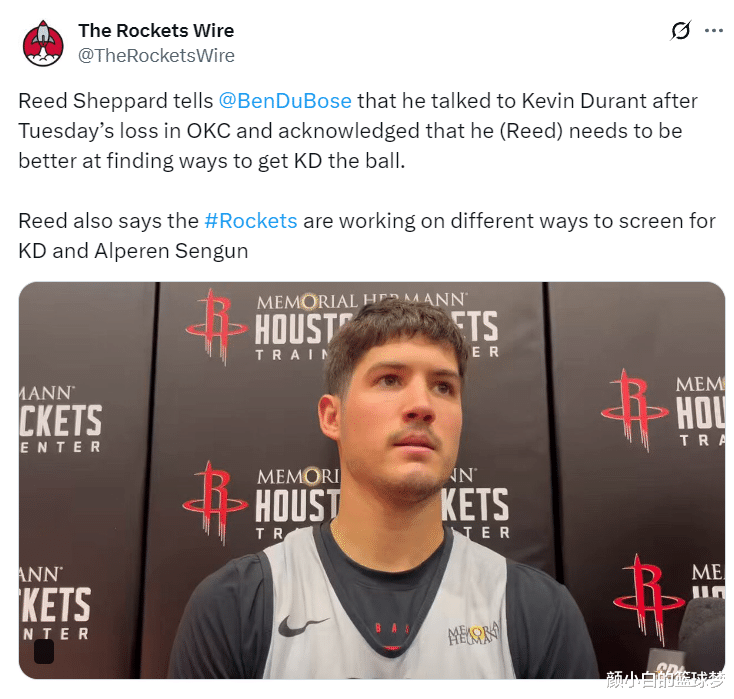
Task: Click the Chinese watermark text
Action: point(665,679)
